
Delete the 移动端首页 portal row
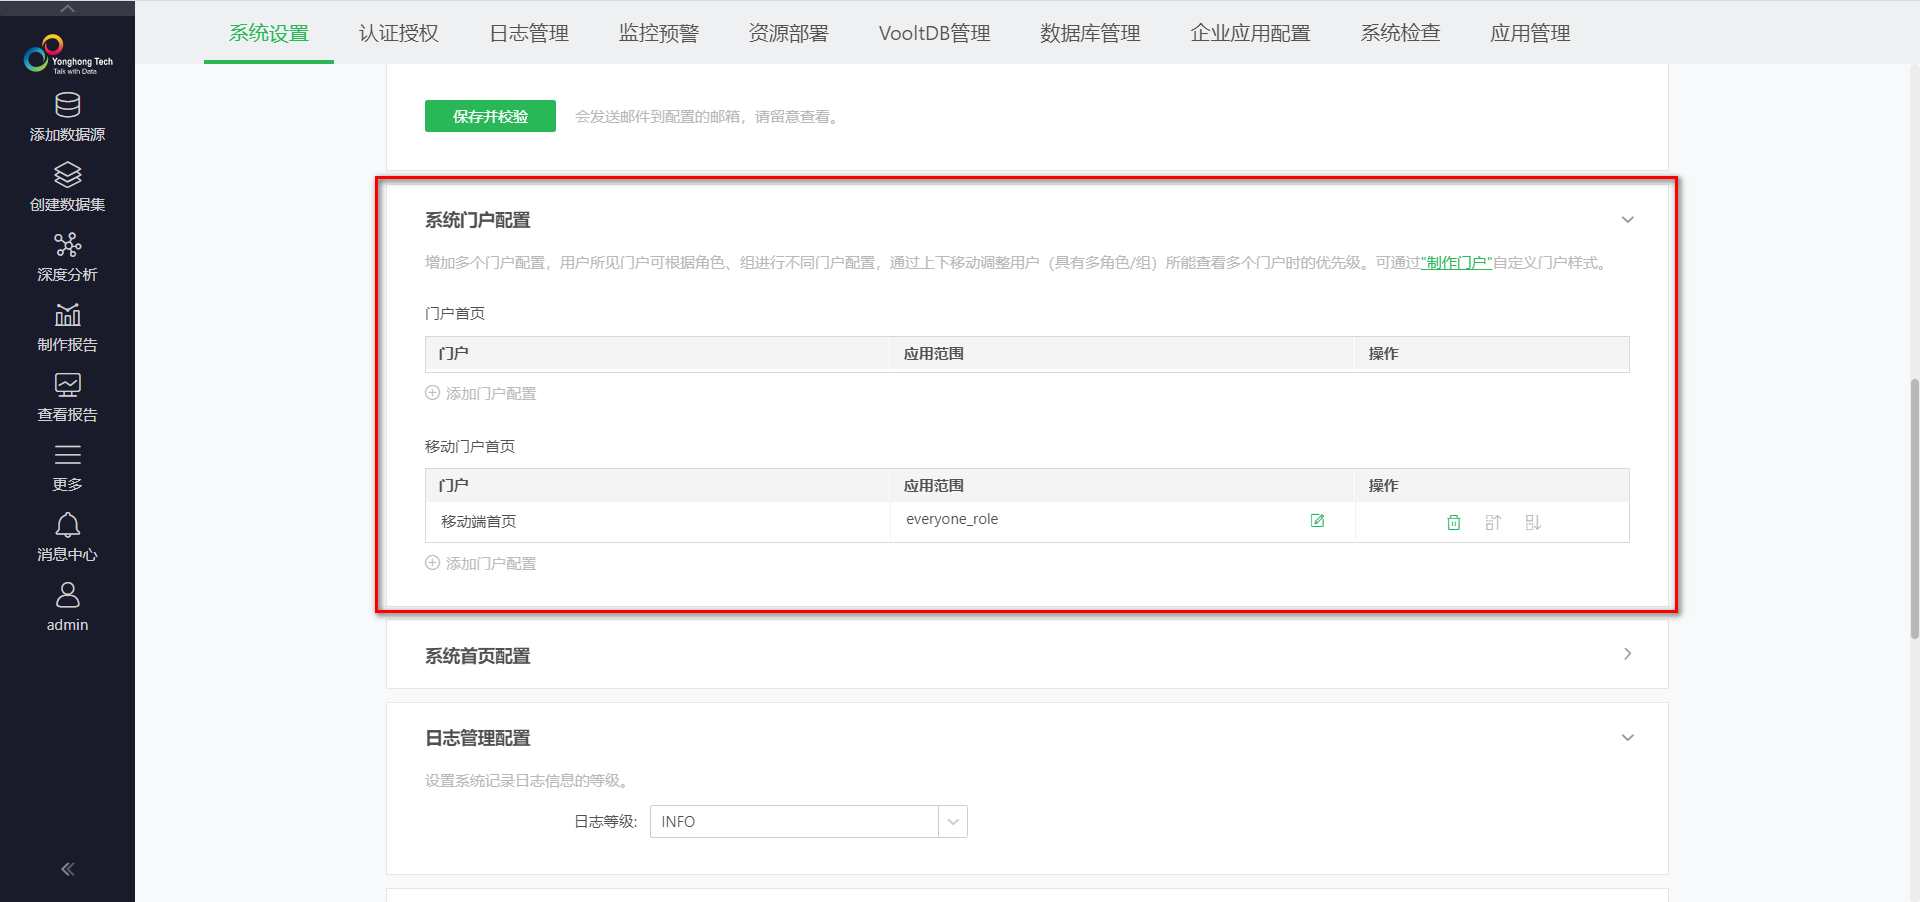[1453, 522]
